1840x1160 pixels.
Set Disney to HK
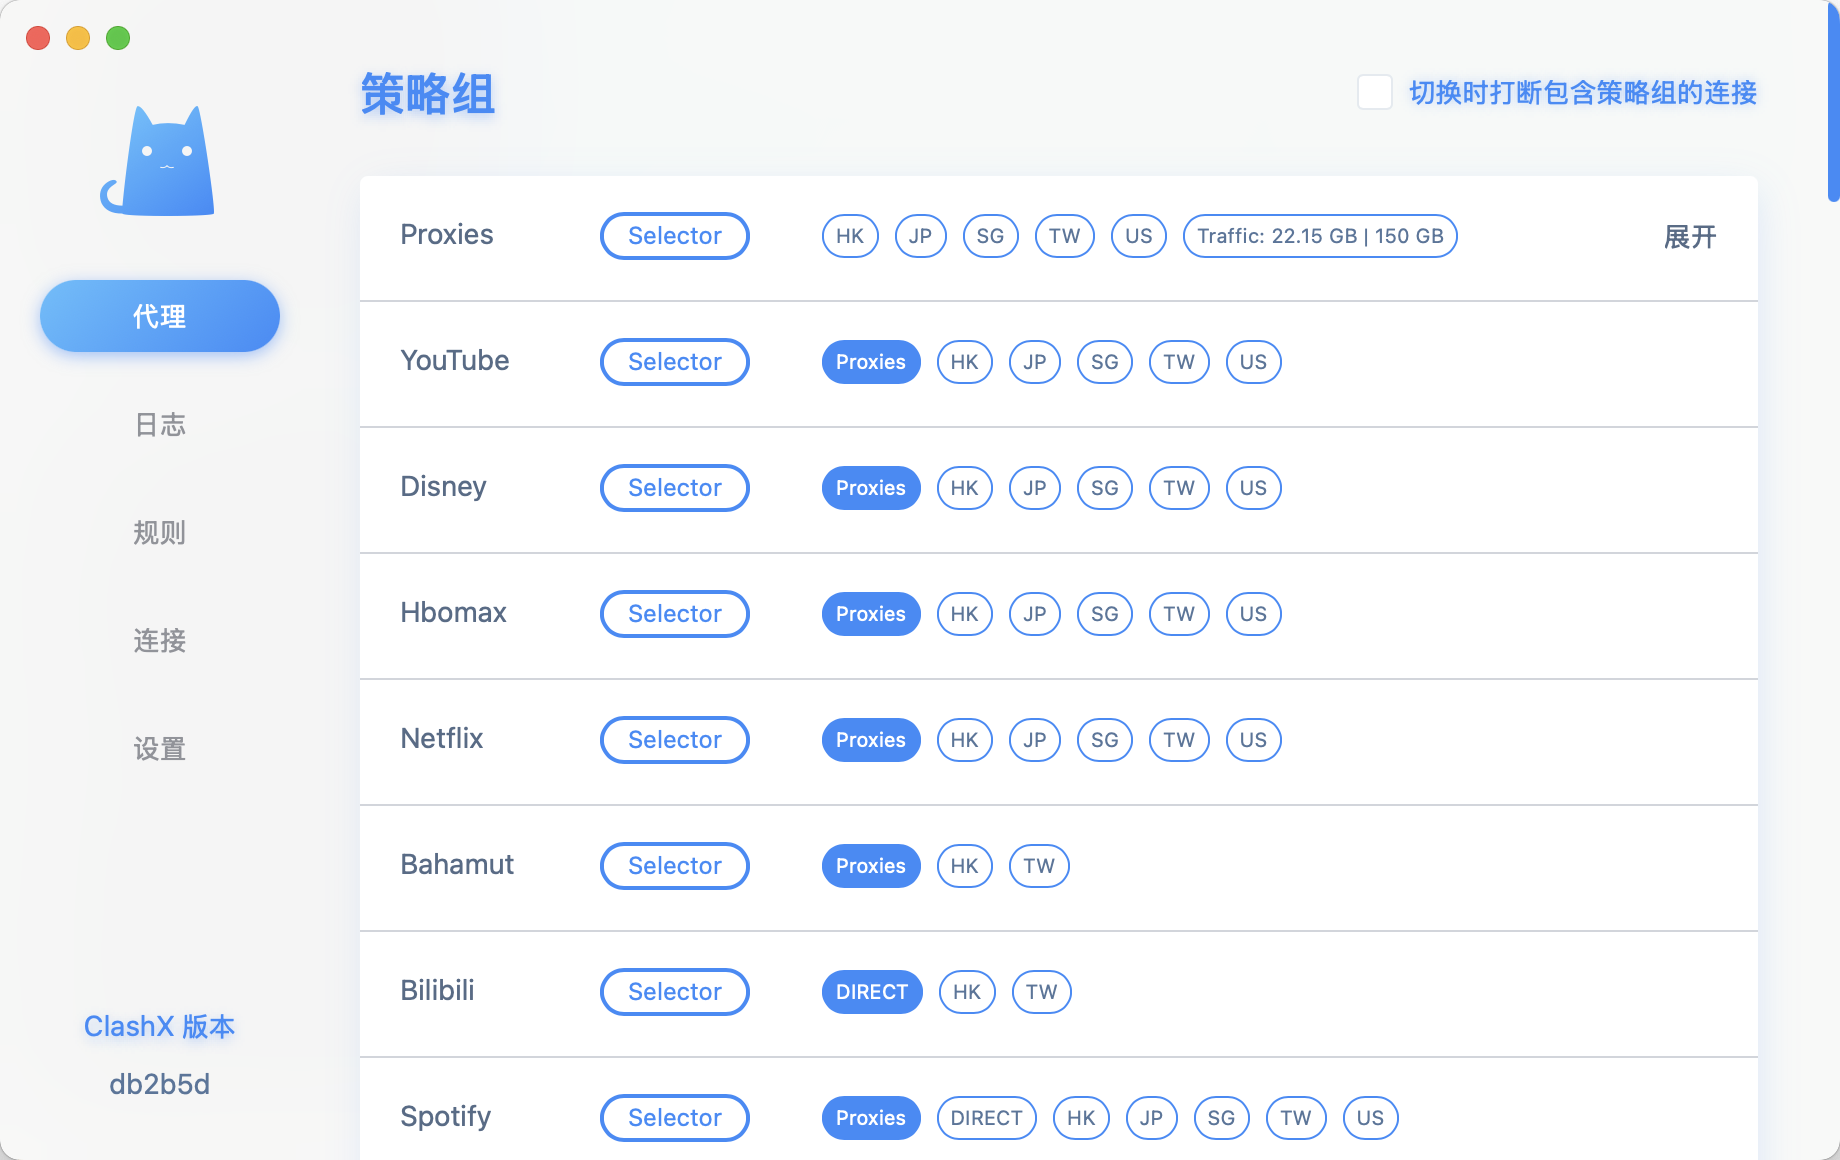(965, 488)
